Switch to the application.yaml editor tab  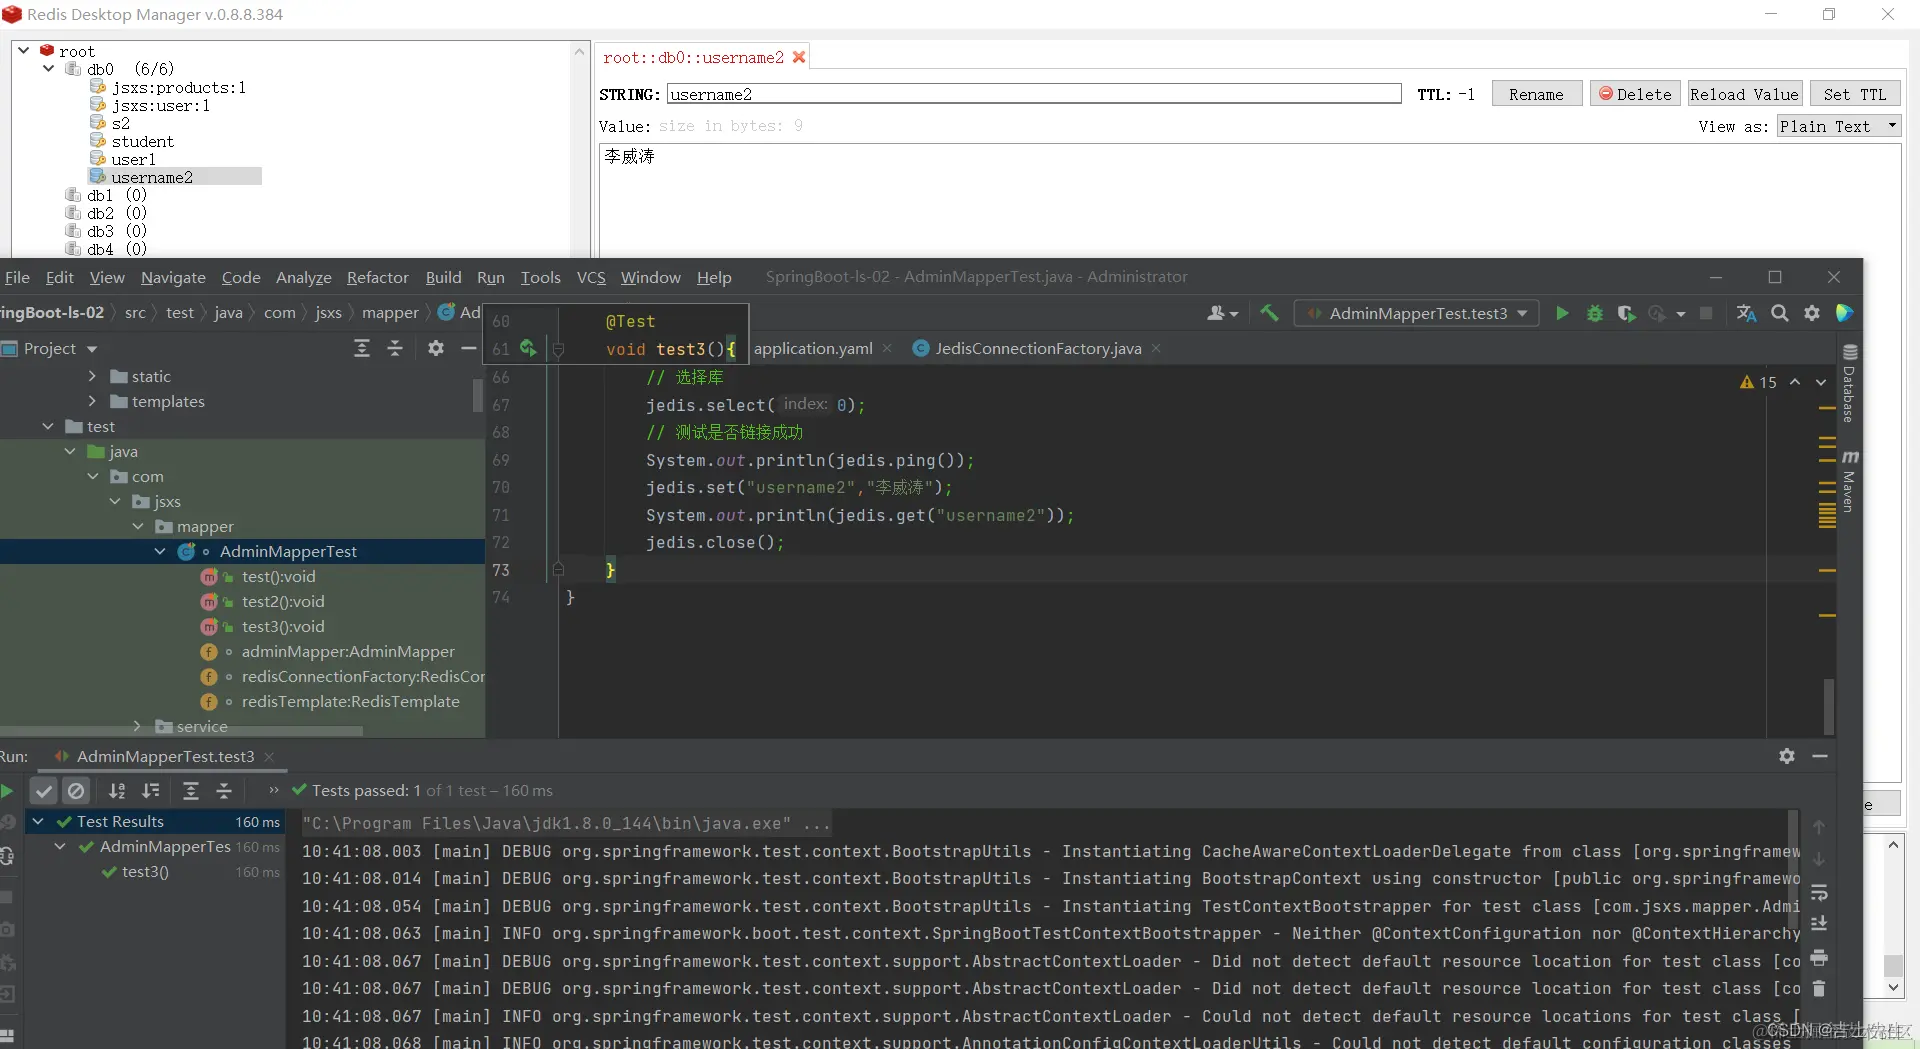(812, 348)
